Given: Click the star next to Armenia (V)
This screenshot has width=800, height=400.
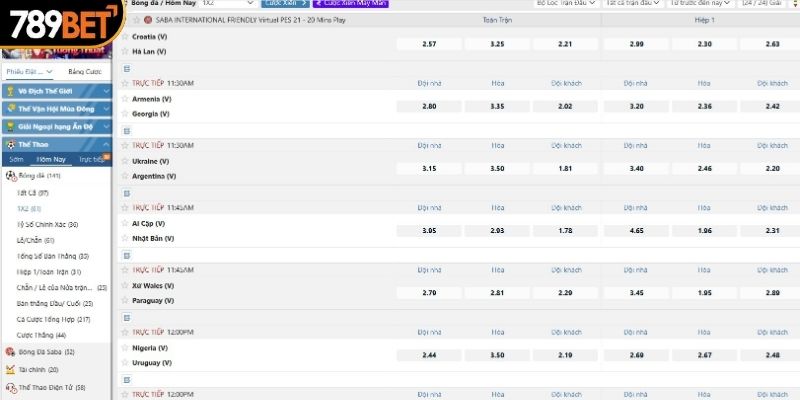Looking at the screenshot, I should point(126,99).
